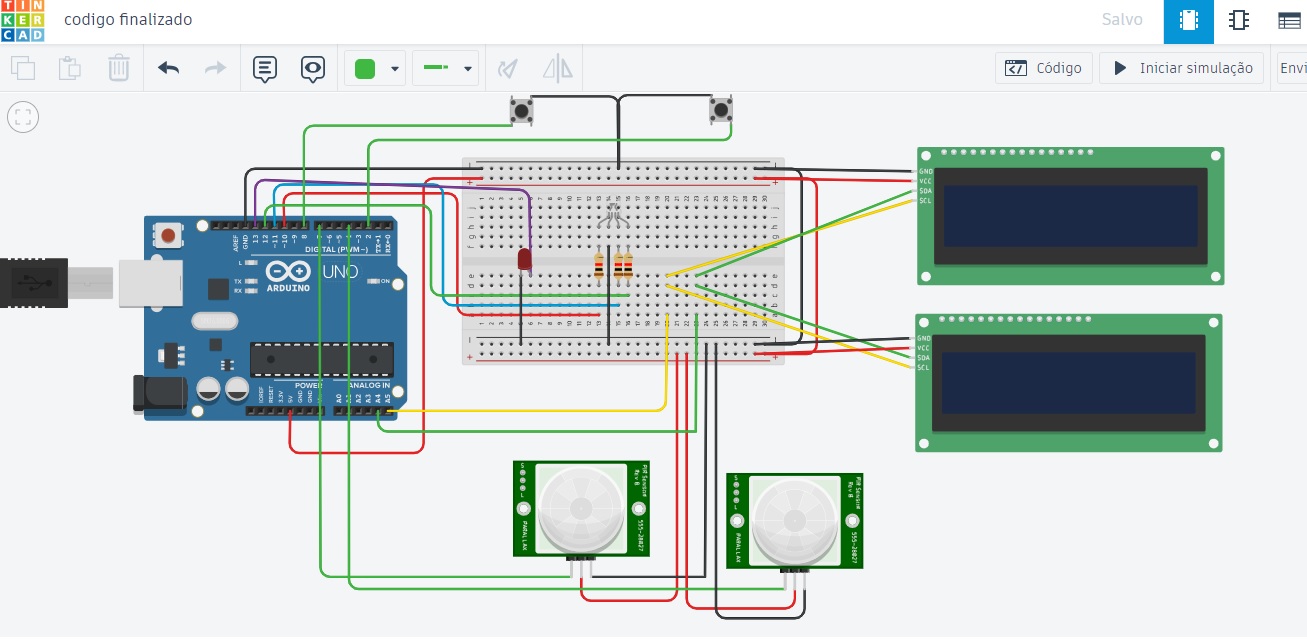Image resolution: width=1307 pixels, height=644 pixels.
Task: Select the rotate tool
Action: [x=507, y=68]
